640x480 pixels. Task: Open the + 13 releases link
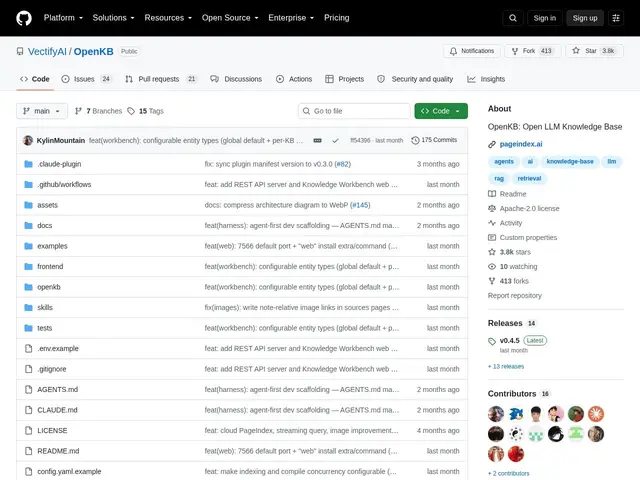[x=506, y=367]
